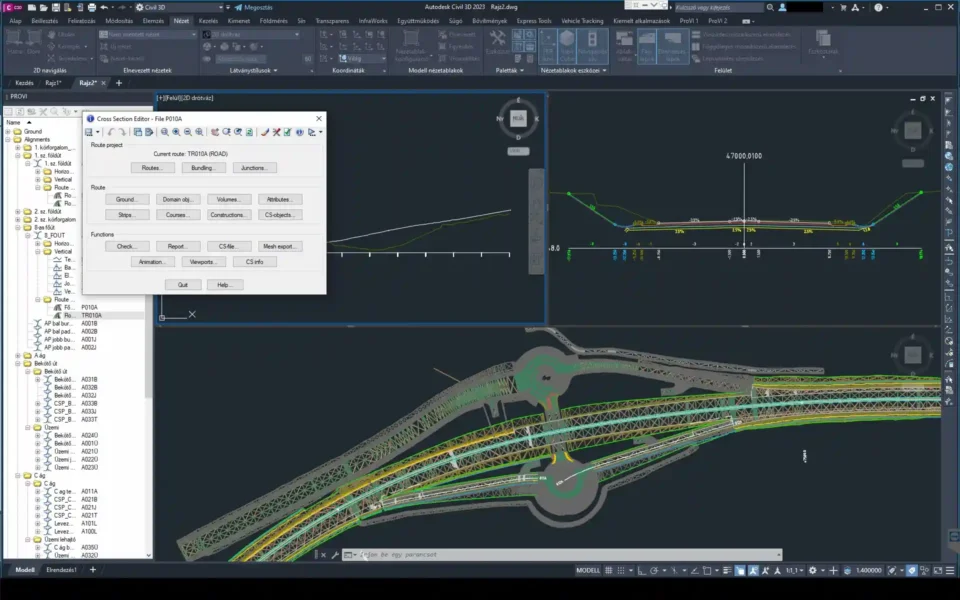
Task: Switch to the Elemzés ribbon tab
Action: pyautogui.click(x=153, y=21)
